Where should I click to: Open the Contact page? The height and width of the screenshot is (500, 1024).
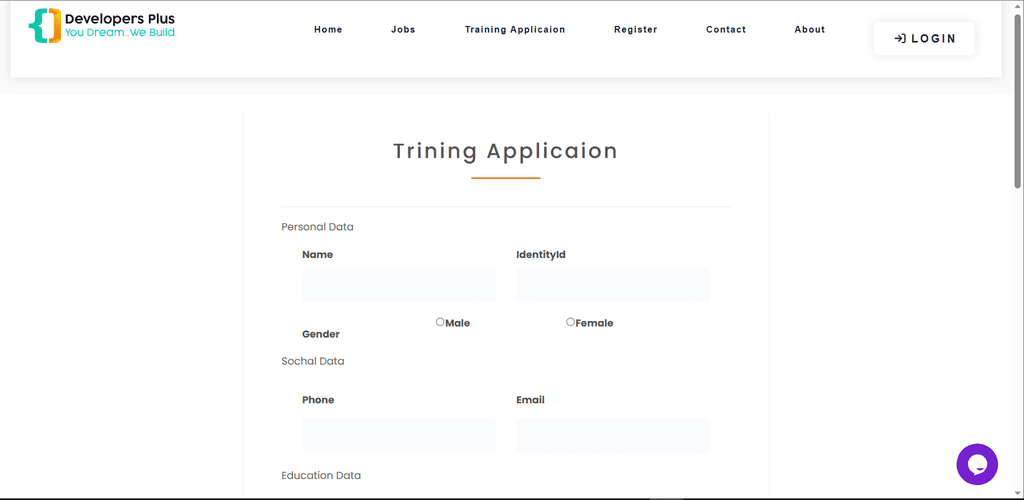(x=726, y=29)
